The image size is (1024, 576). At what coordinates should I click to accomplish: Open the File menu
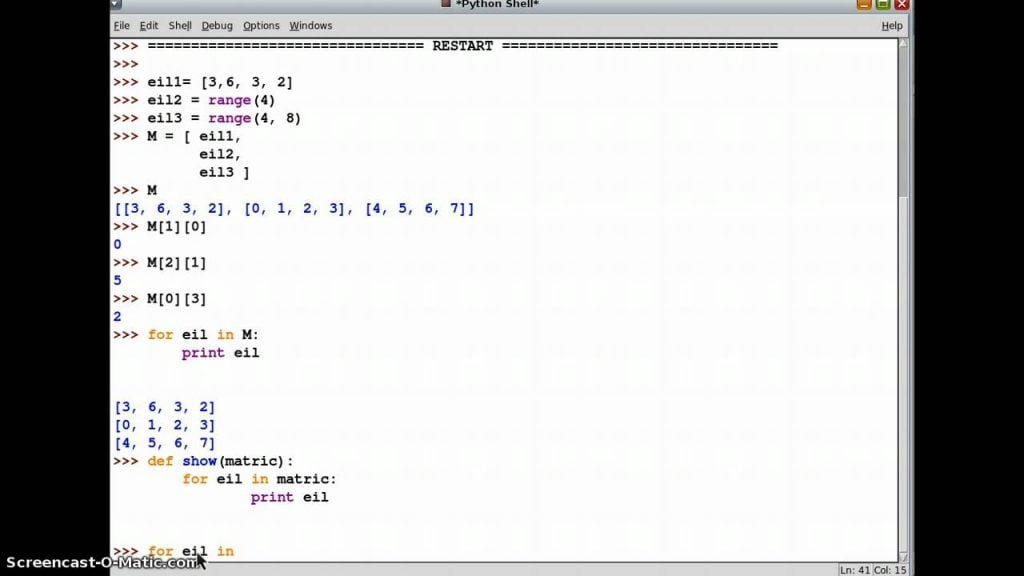click(x=121, y=25)
